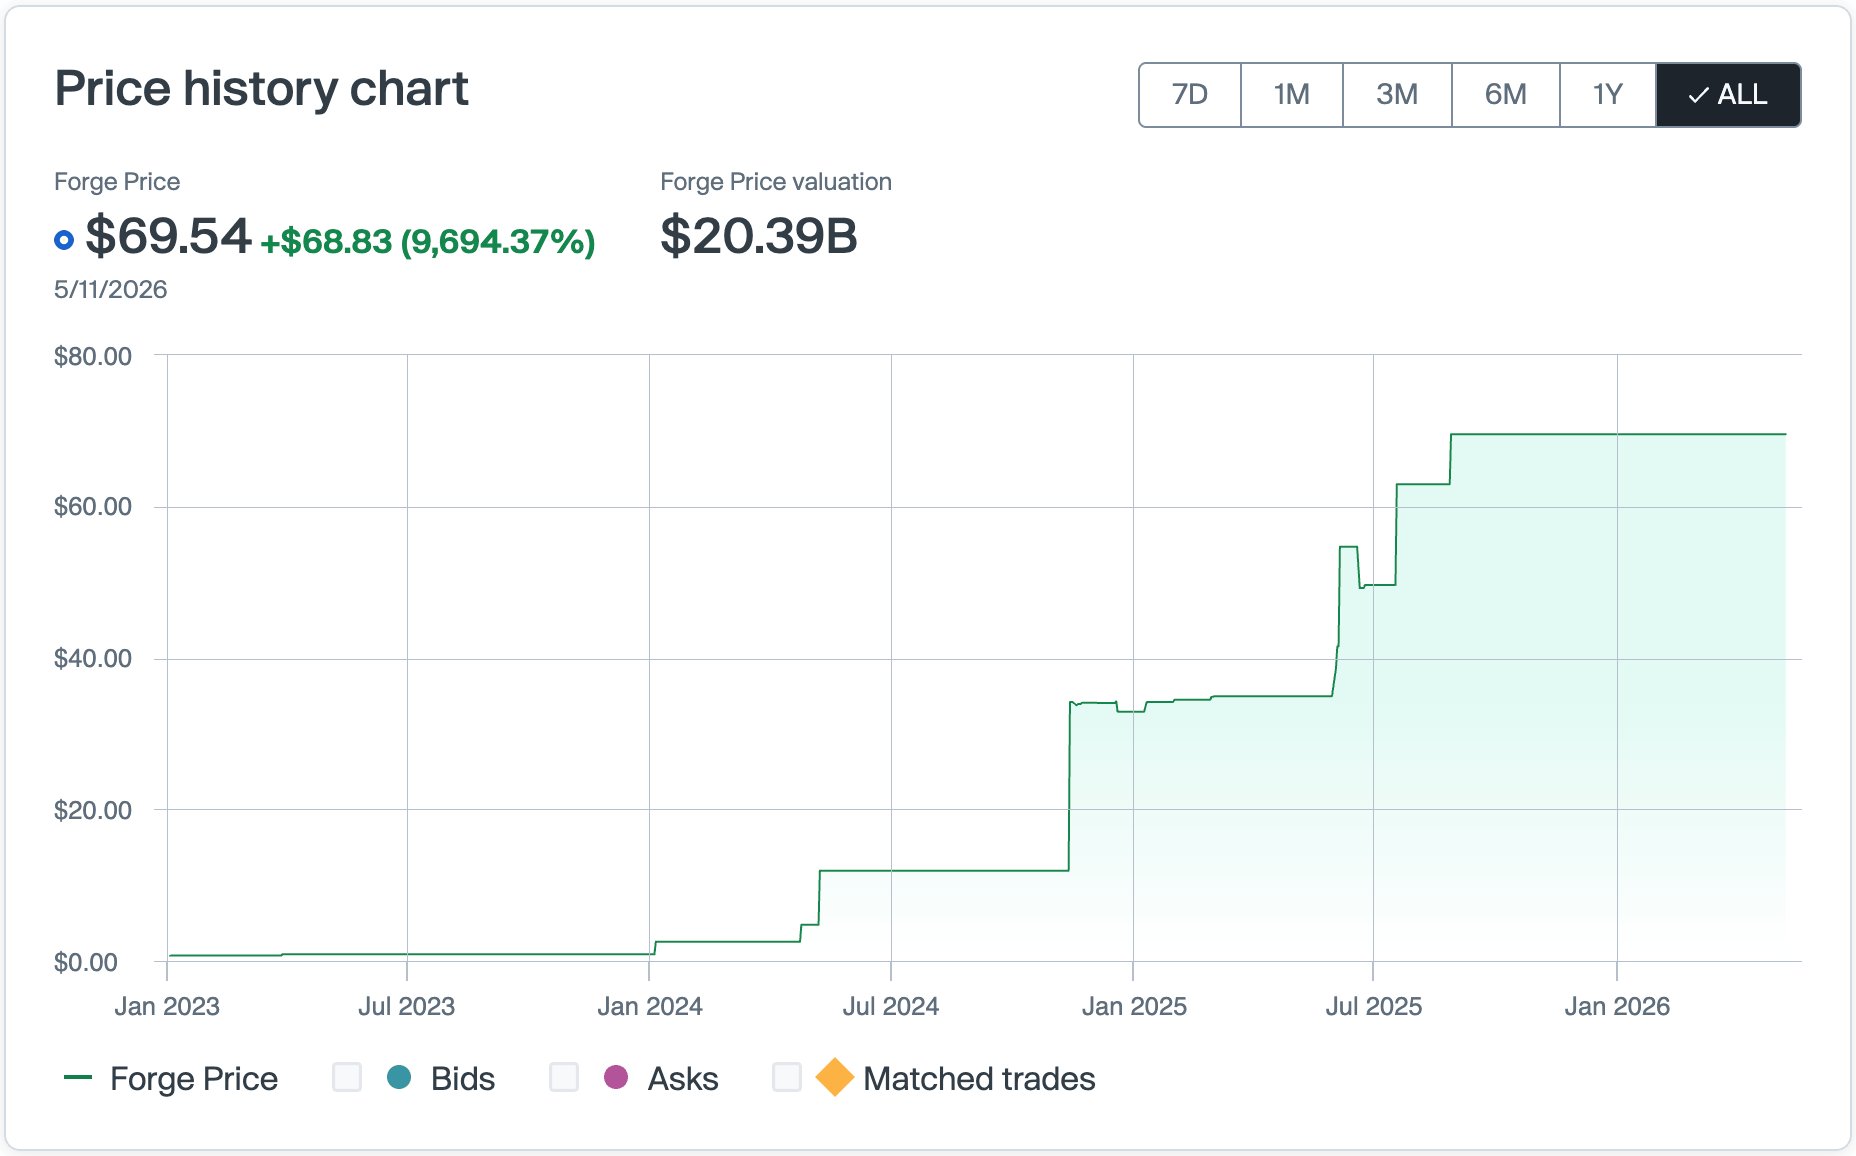The height and width of the screenshot is (1156, 1856).
Task: Switch to the 3M range
Action: pyautogui.click(x=1397, y=95)
